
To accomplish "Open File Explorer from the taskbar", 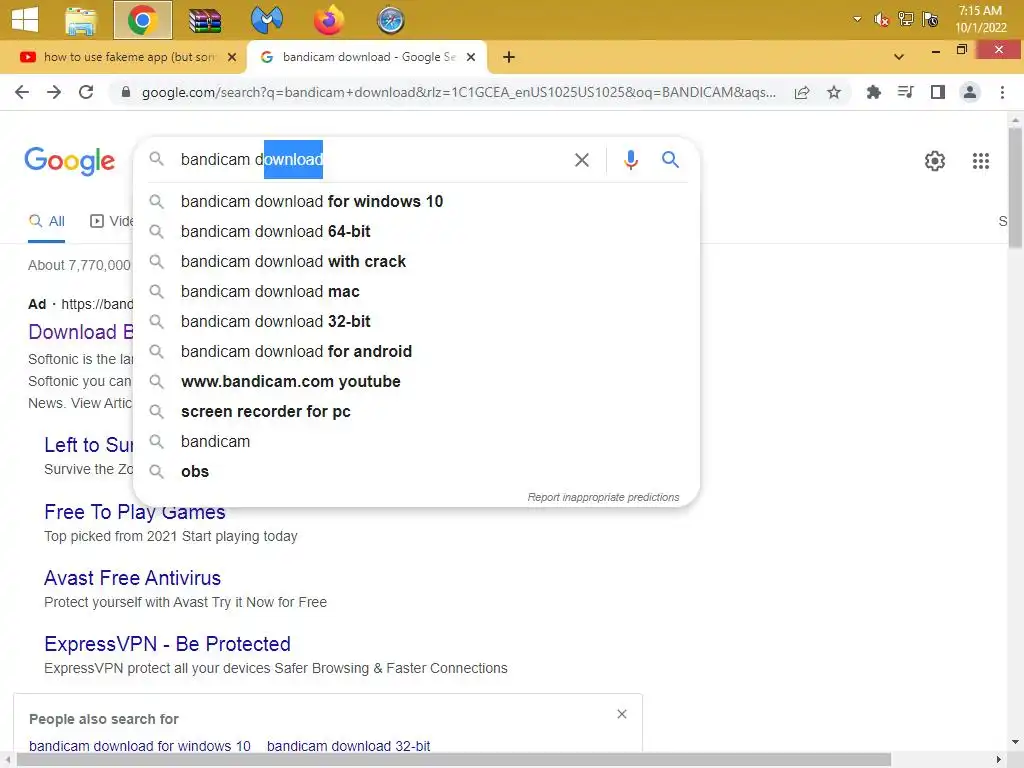I will 81,20.
